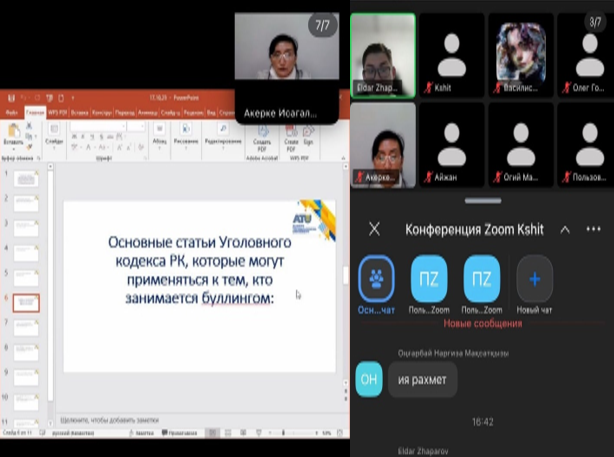
Task: Click the Файл menu tab
Action: click(12, 113)
